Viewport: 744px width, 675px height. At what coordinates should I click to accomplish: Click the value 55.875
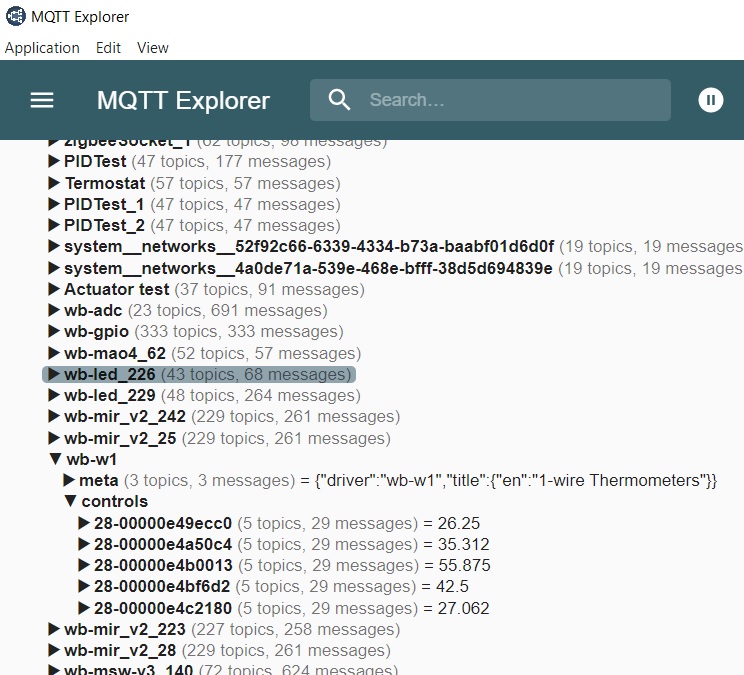465,565
